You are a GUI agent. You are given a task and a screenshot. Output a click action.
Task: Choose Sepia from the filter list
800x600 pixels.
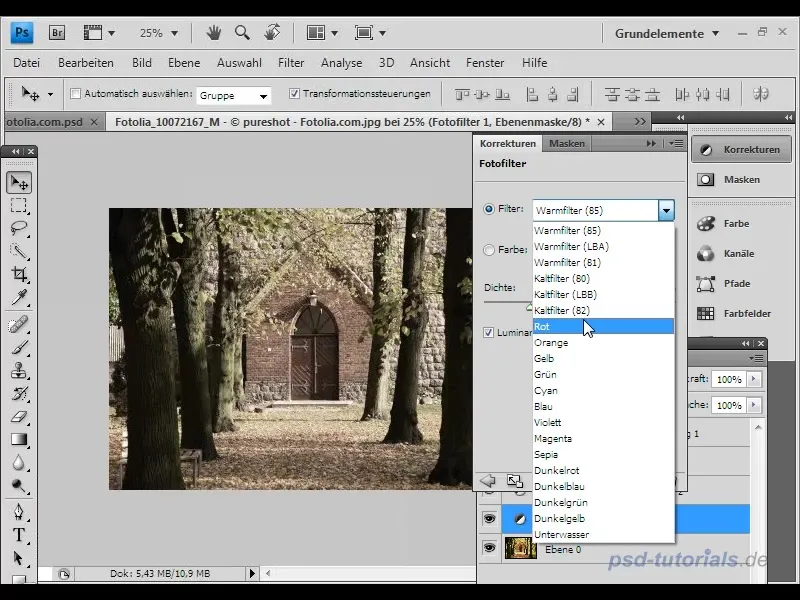pyautogui.click(x=603, y=455)
